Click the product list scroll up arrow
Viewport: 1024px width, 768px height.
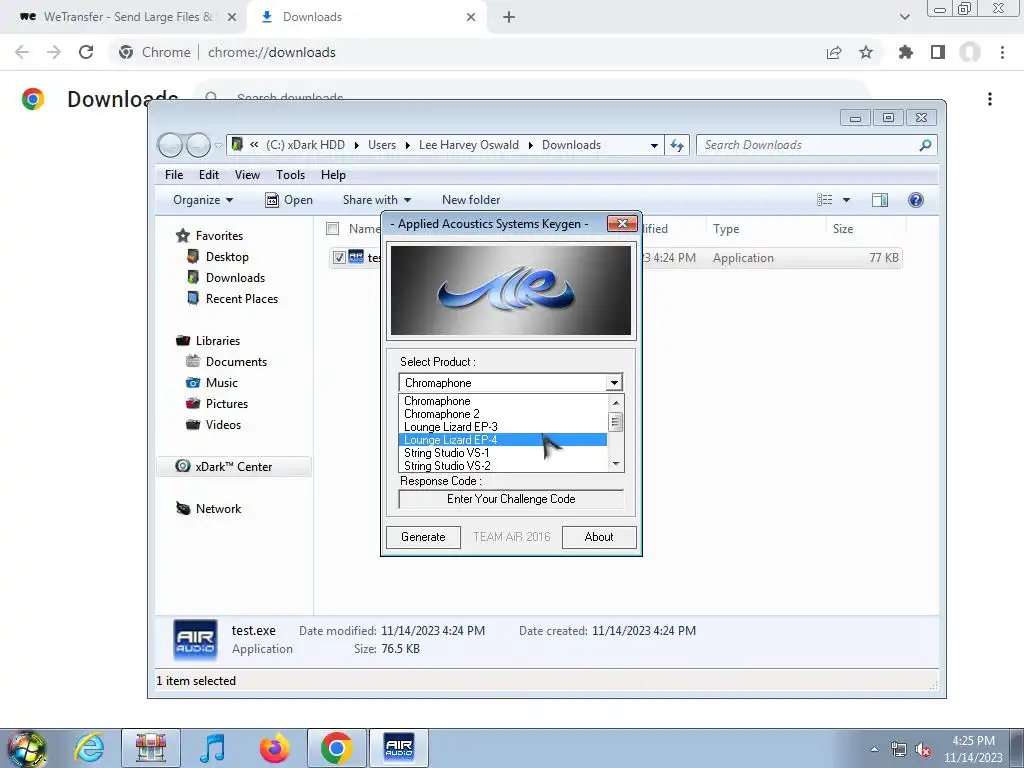615,402
